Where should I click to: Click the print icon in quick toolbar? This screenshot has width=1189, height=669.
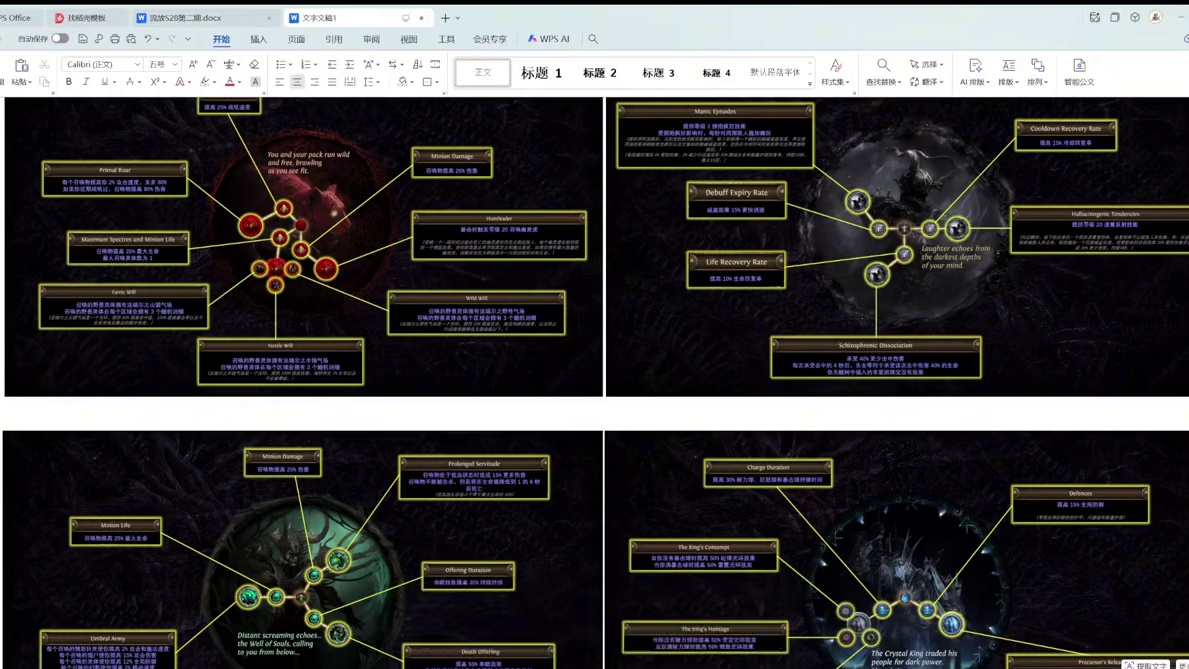(115, 39)
